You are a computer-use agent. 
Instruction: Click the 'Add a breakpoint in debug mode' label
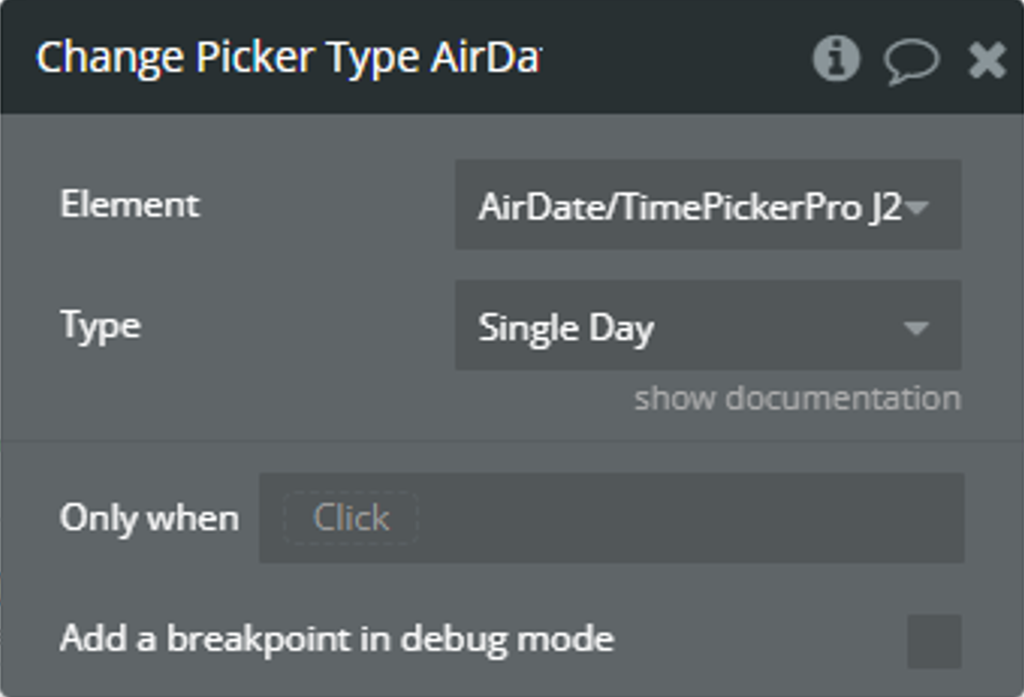337,639
